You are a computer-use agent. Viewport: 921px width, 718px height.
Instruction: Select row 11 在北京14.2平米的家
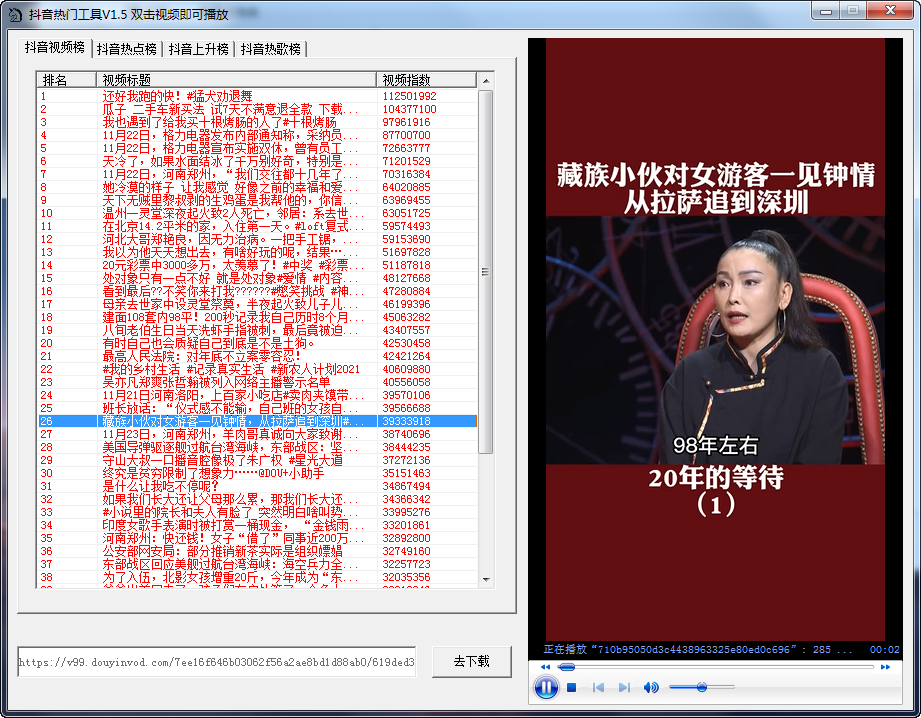257,226
